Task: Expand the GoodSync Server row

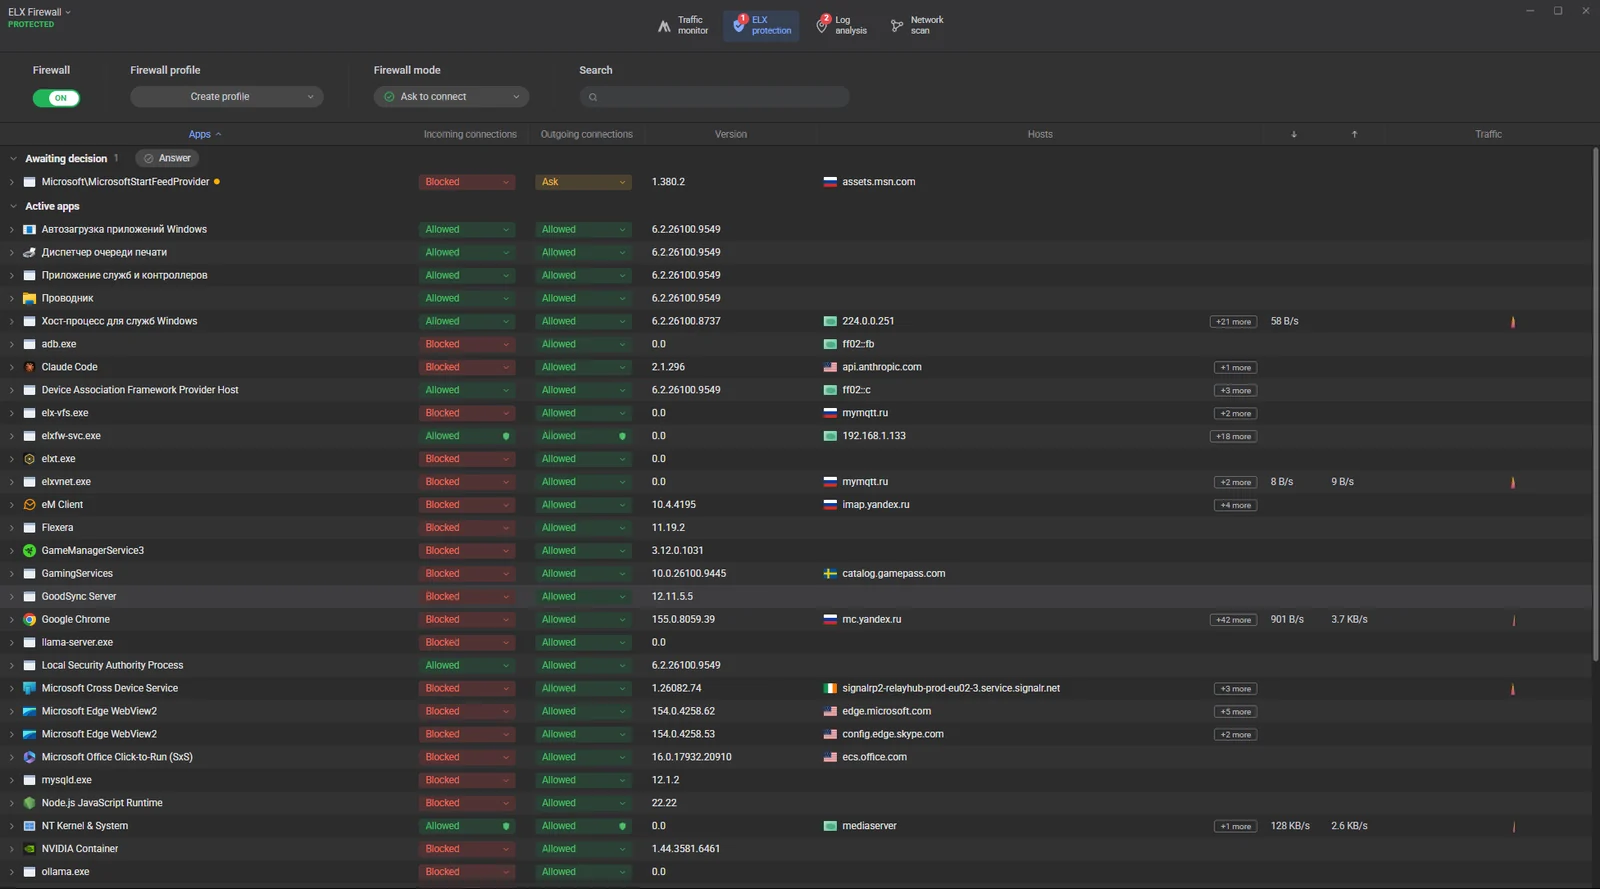Action: pos(12,597)
